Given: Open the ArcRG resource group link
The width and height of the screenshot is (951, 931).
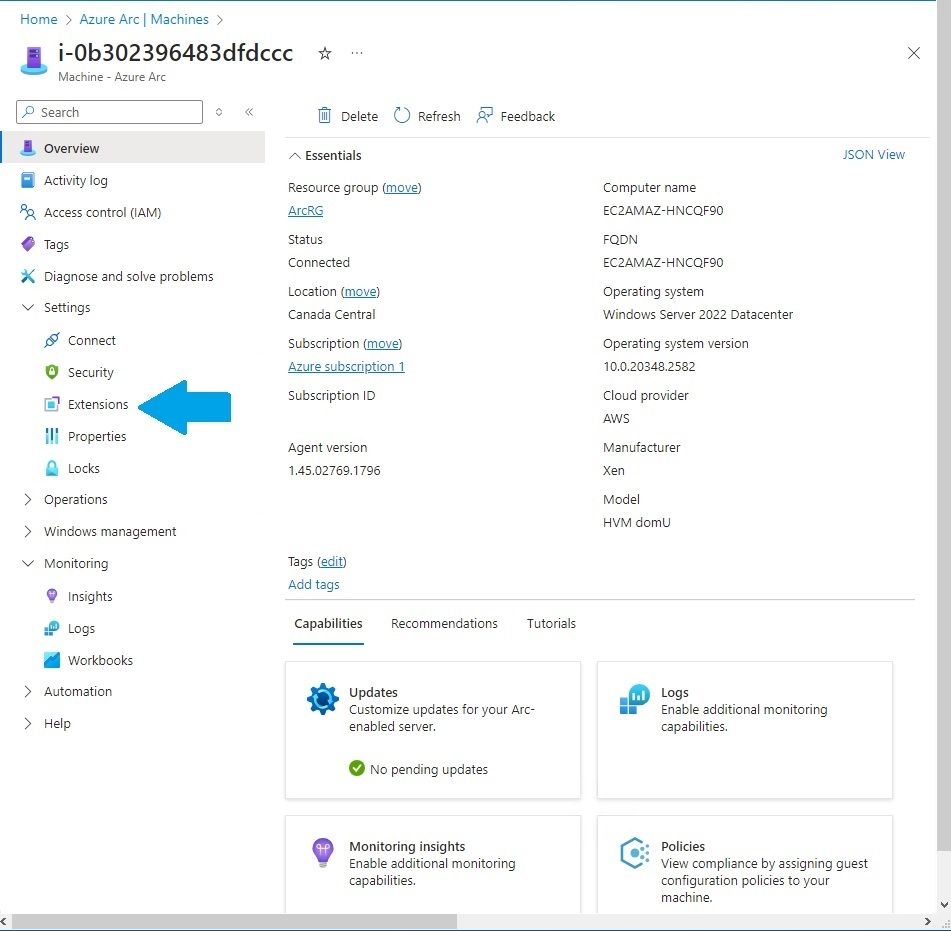Looking at the screenshot, I should point(306,210).
